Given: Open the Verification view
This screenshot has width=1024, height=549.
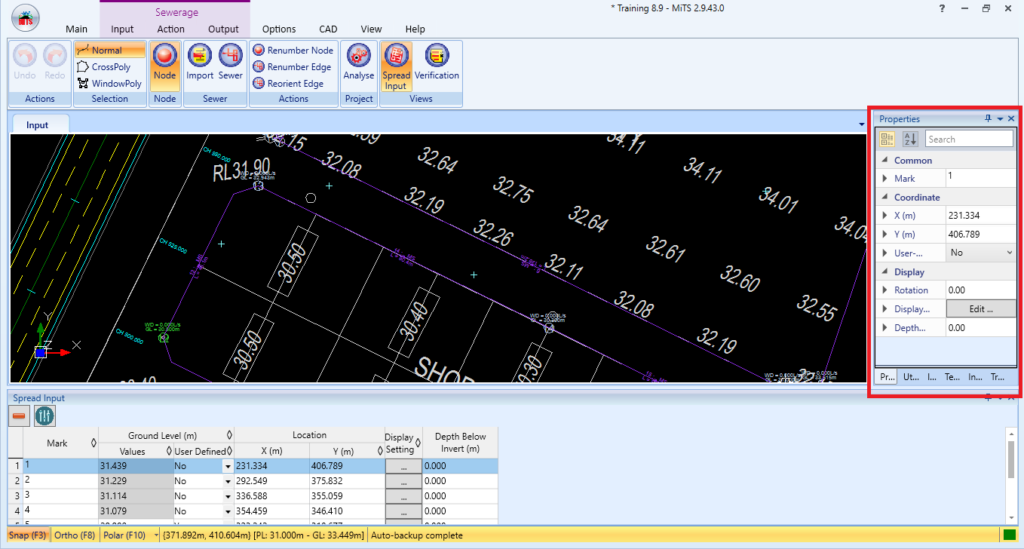Looking at the screenshot, I should tap(437, 62).
